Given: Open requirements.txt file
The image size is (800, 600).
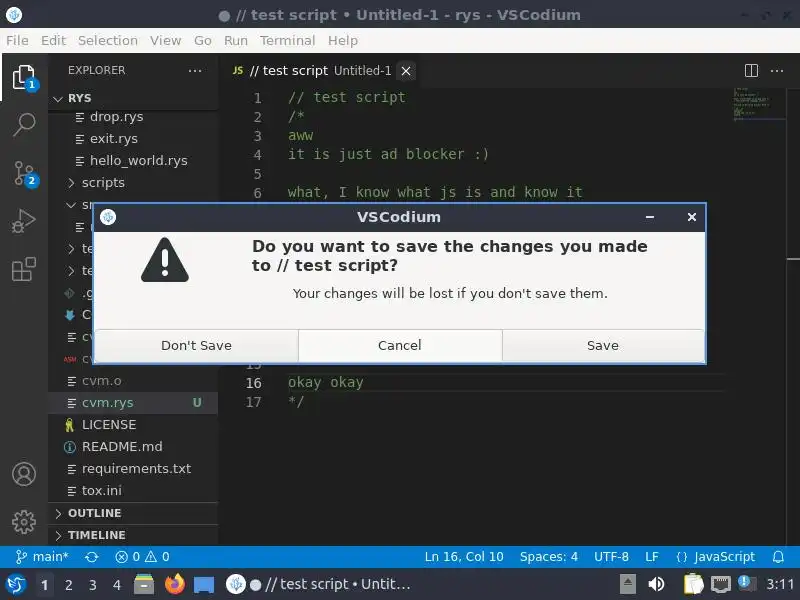Looking at the screenshot, I should [134, 469].
